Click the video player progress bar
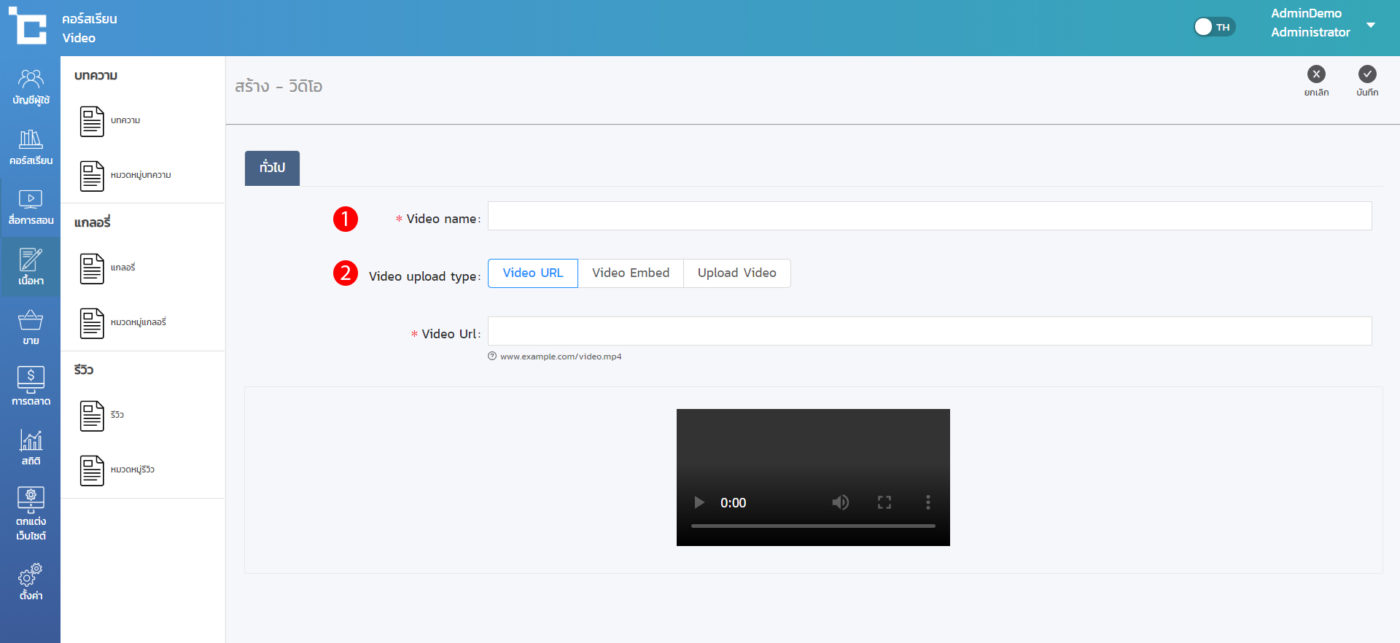The width and height of the screenshot is (1400, 643). tap(812, 525)
